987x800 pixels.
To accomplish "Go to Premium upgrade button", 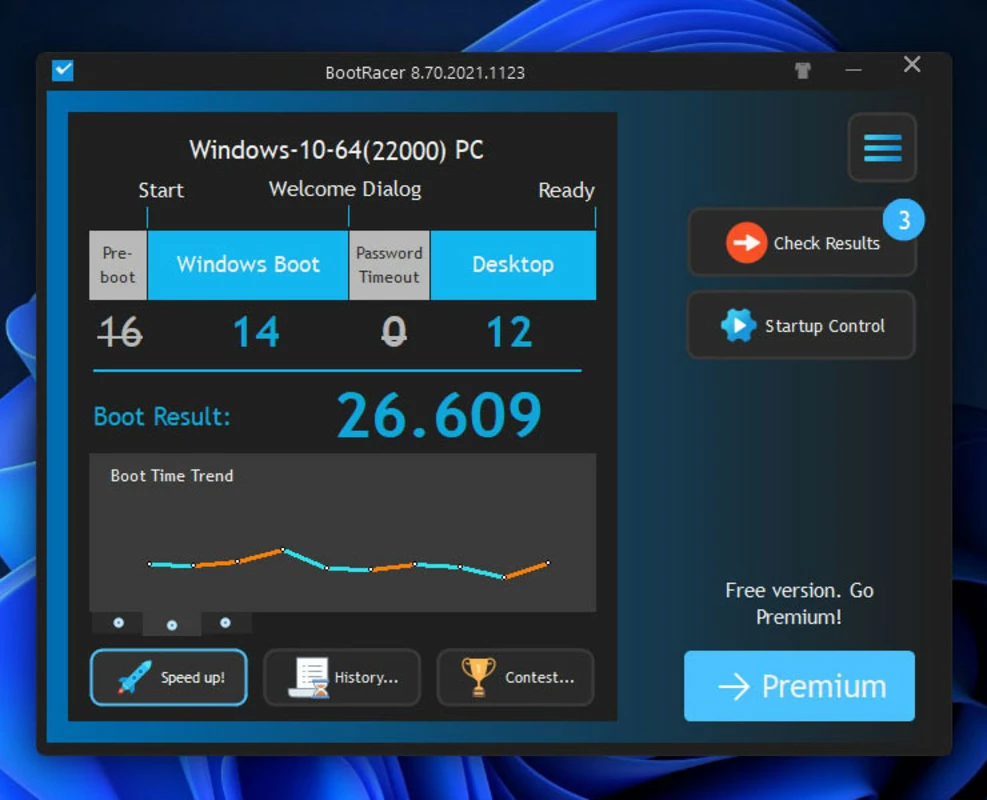I will click(x=799, y=686).
